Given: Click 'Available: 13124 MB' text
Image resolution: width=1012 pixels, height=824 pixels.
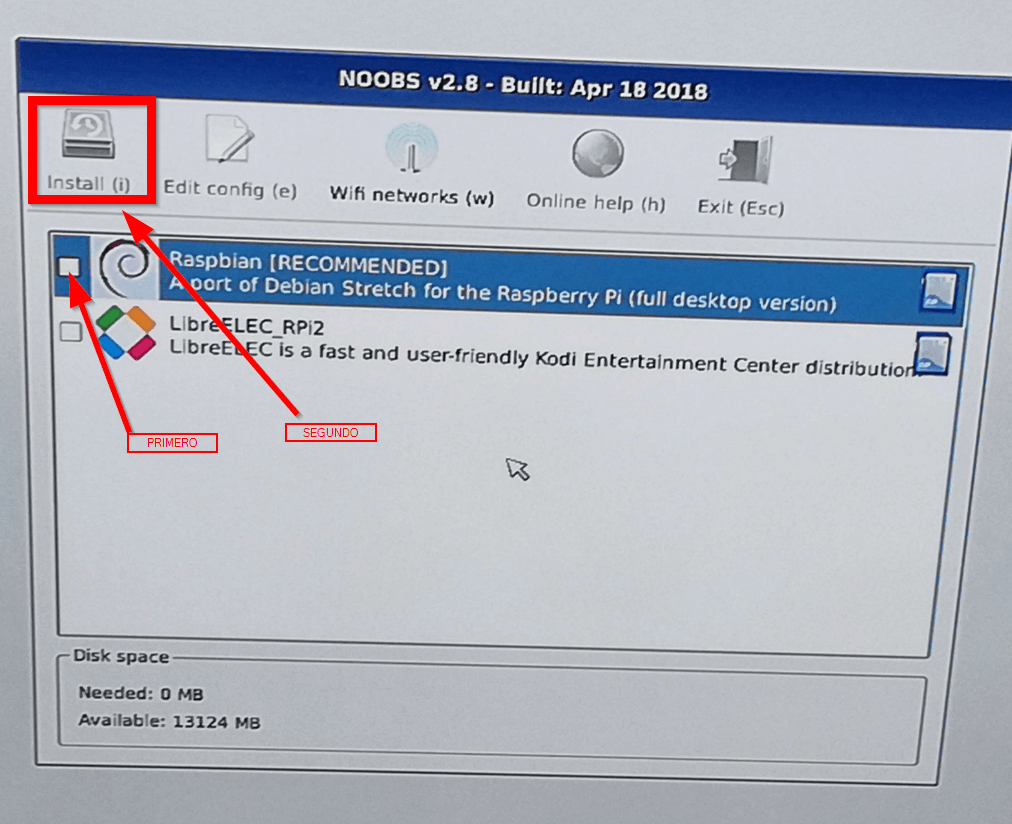Looking at the screenshot, I should pyautogui.click(x=169, y=721).
